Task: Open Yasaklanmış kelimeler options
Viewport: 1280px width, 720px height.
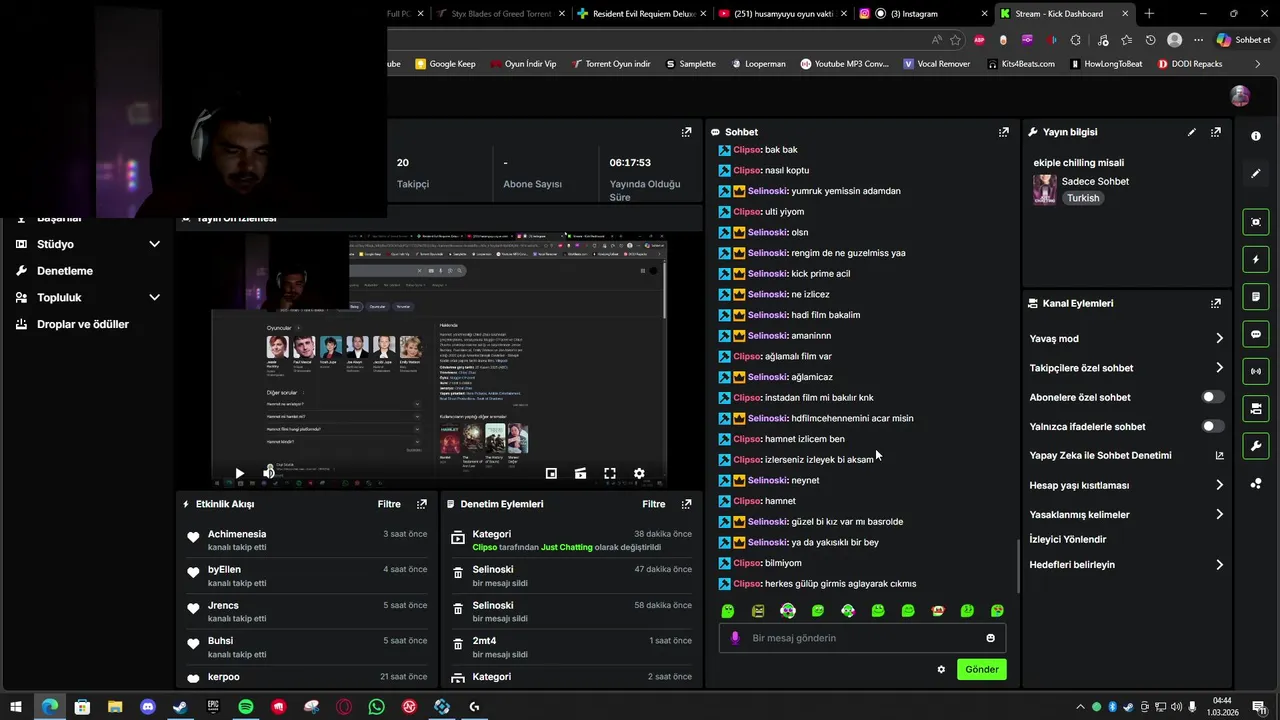Action: pyautogui.click(x=1126, y=514)
